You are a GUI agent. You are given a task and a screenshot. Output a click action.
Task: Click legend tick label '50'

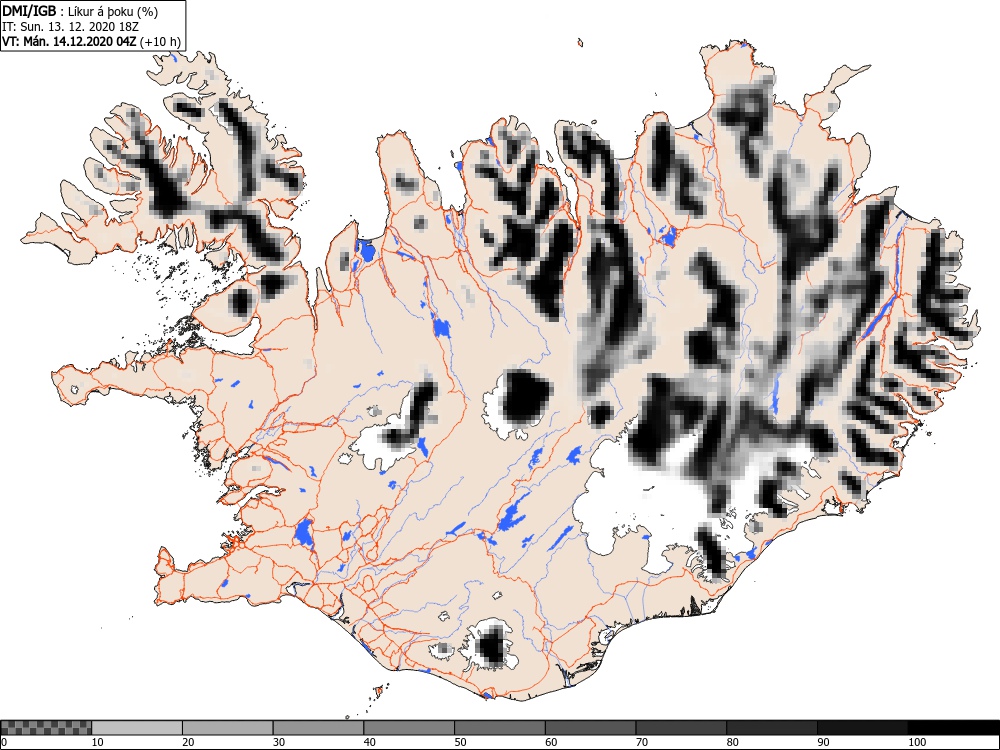tap(460, 742)
